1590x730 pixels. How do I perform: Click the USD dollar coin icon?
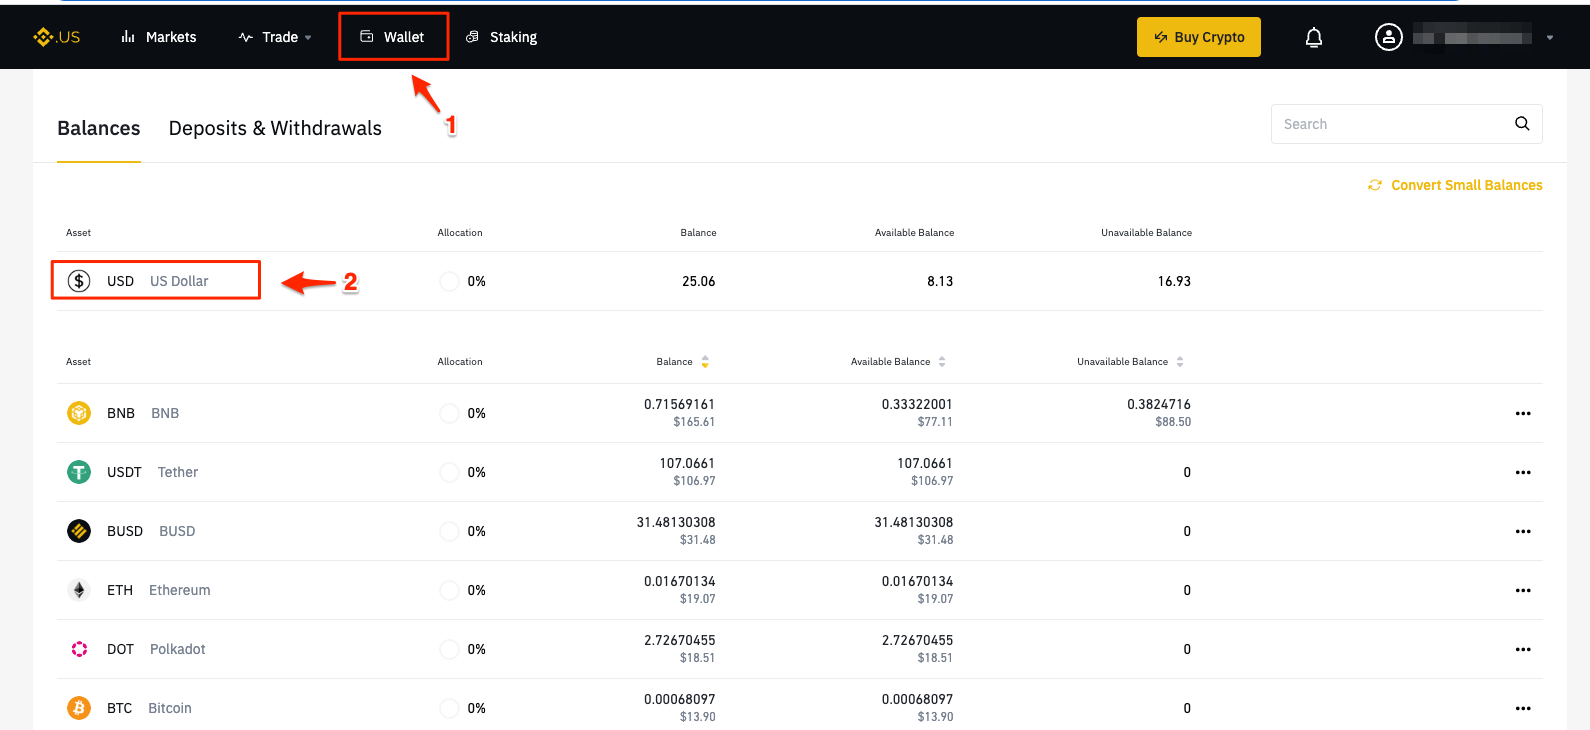click(79, 281)
